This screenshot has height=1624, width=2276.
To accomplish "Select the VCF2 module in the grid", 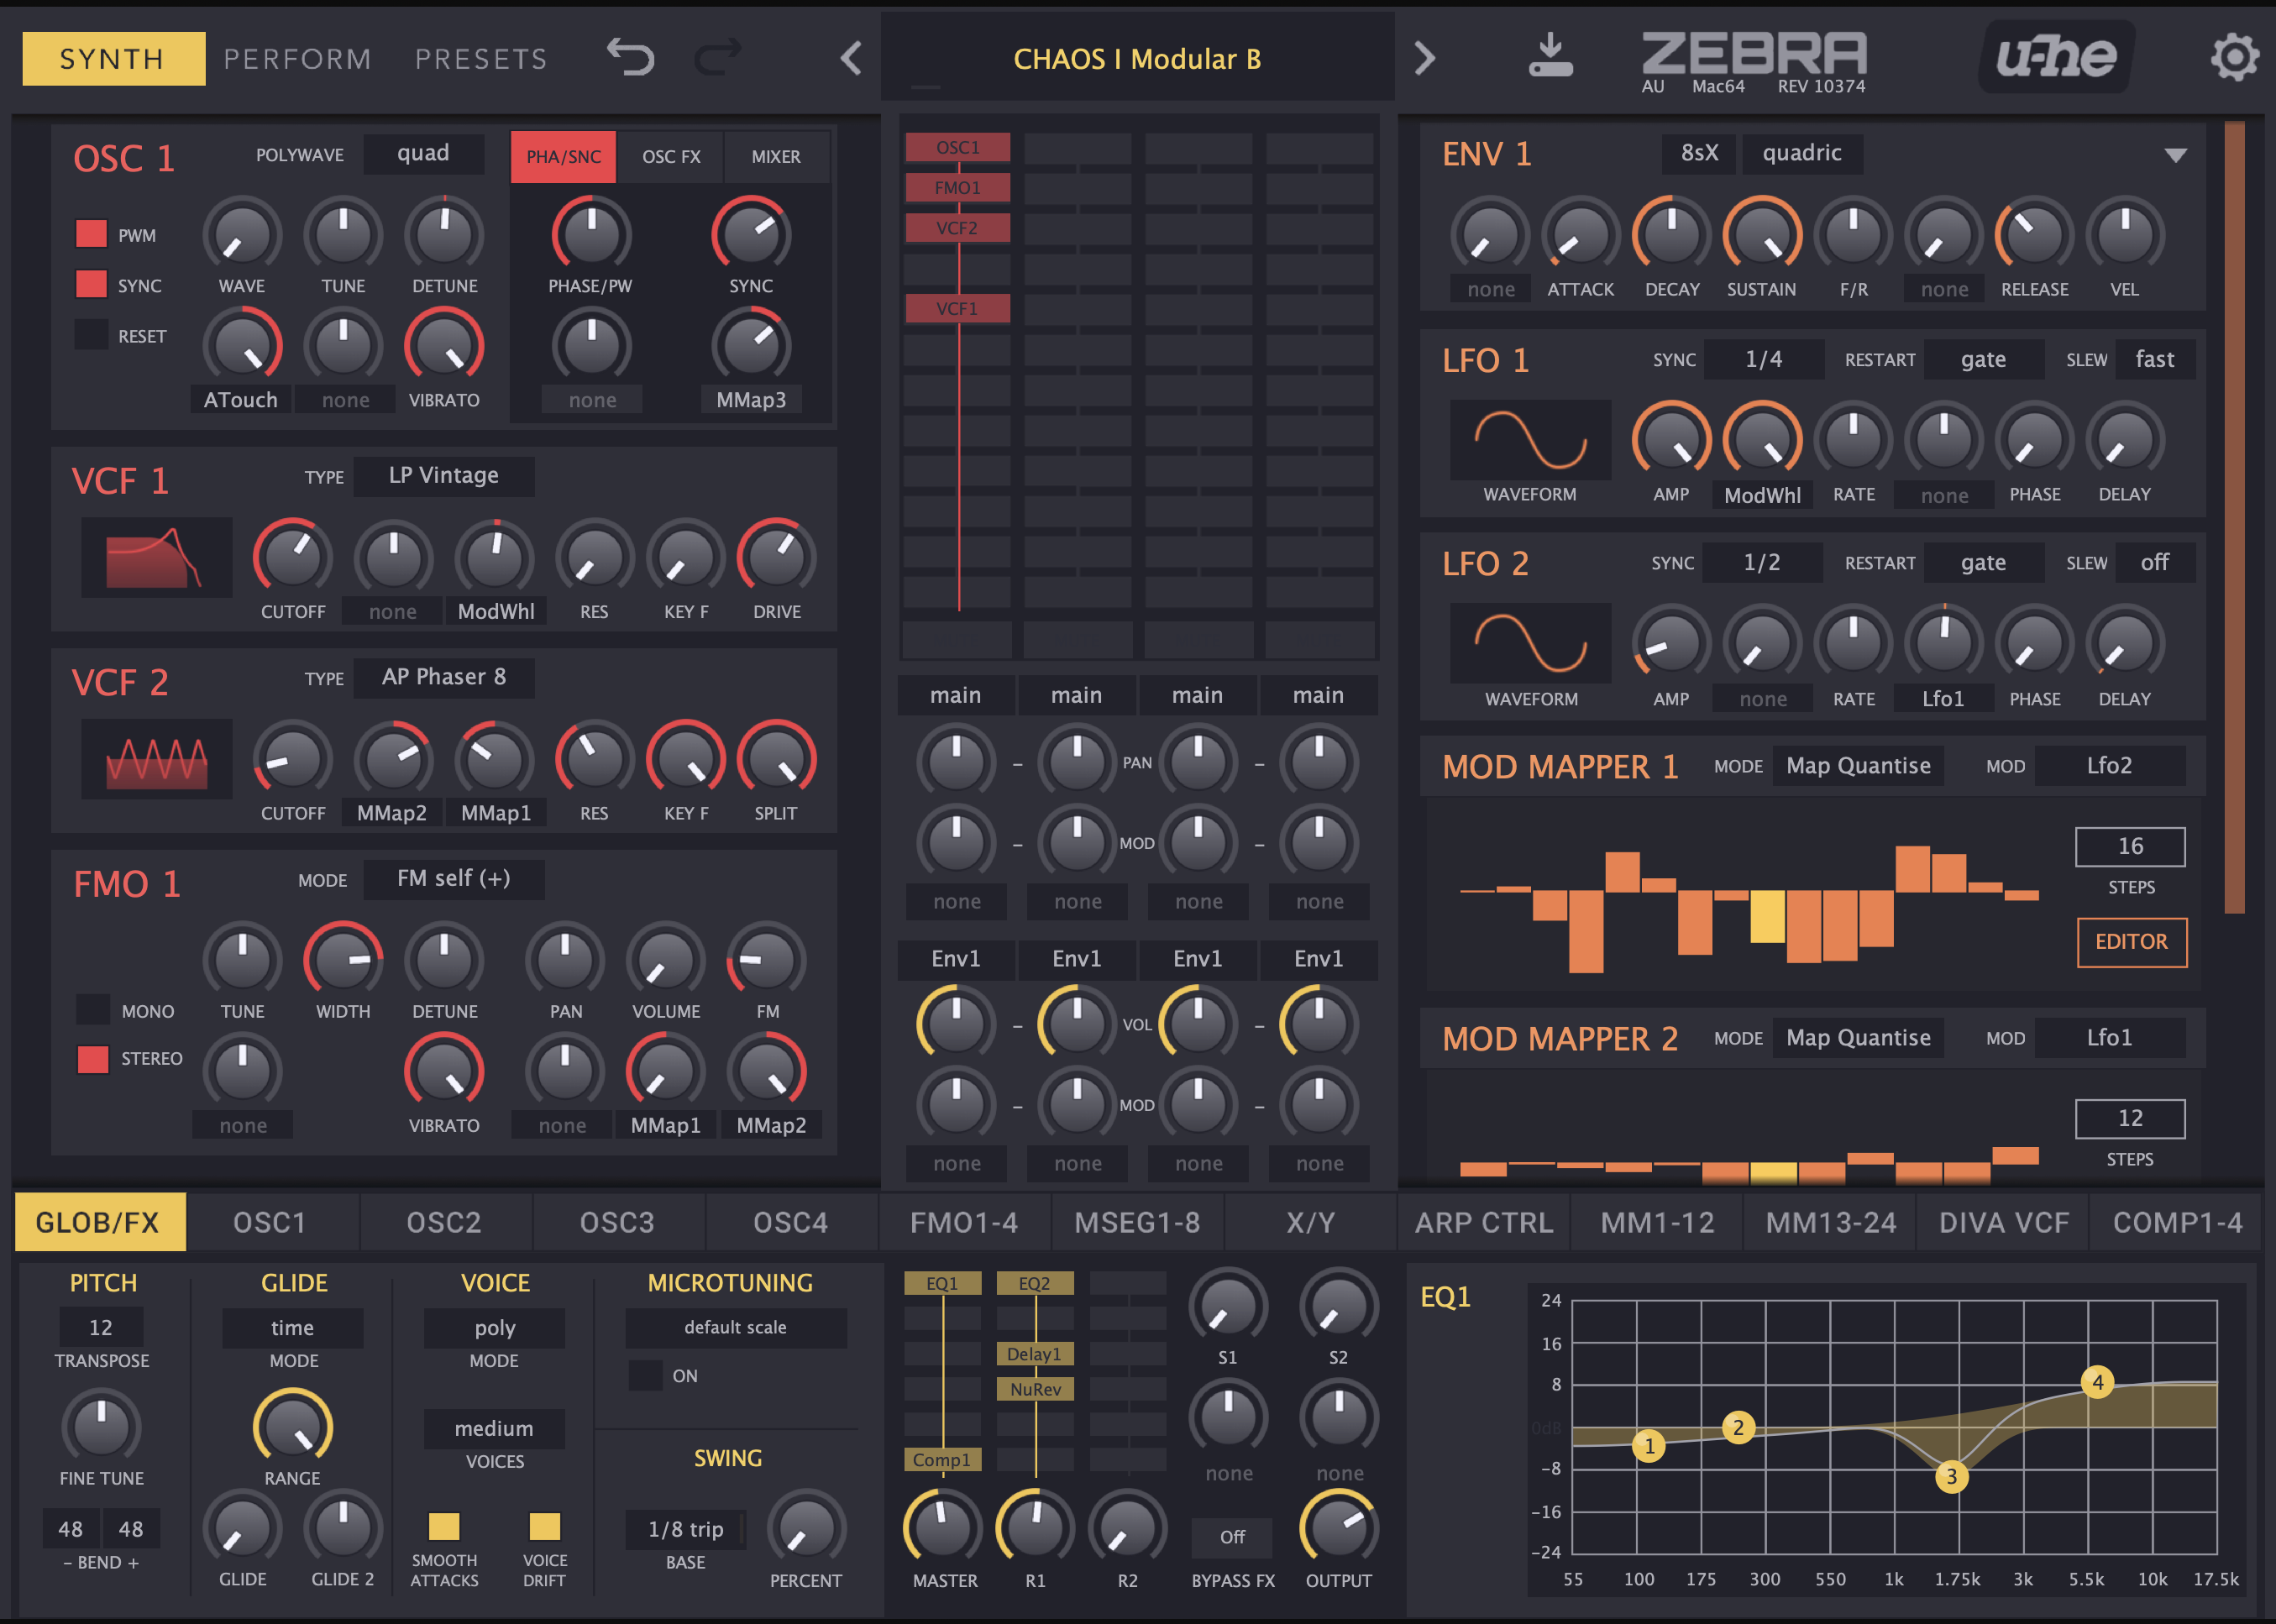I will tap(957, 228).
